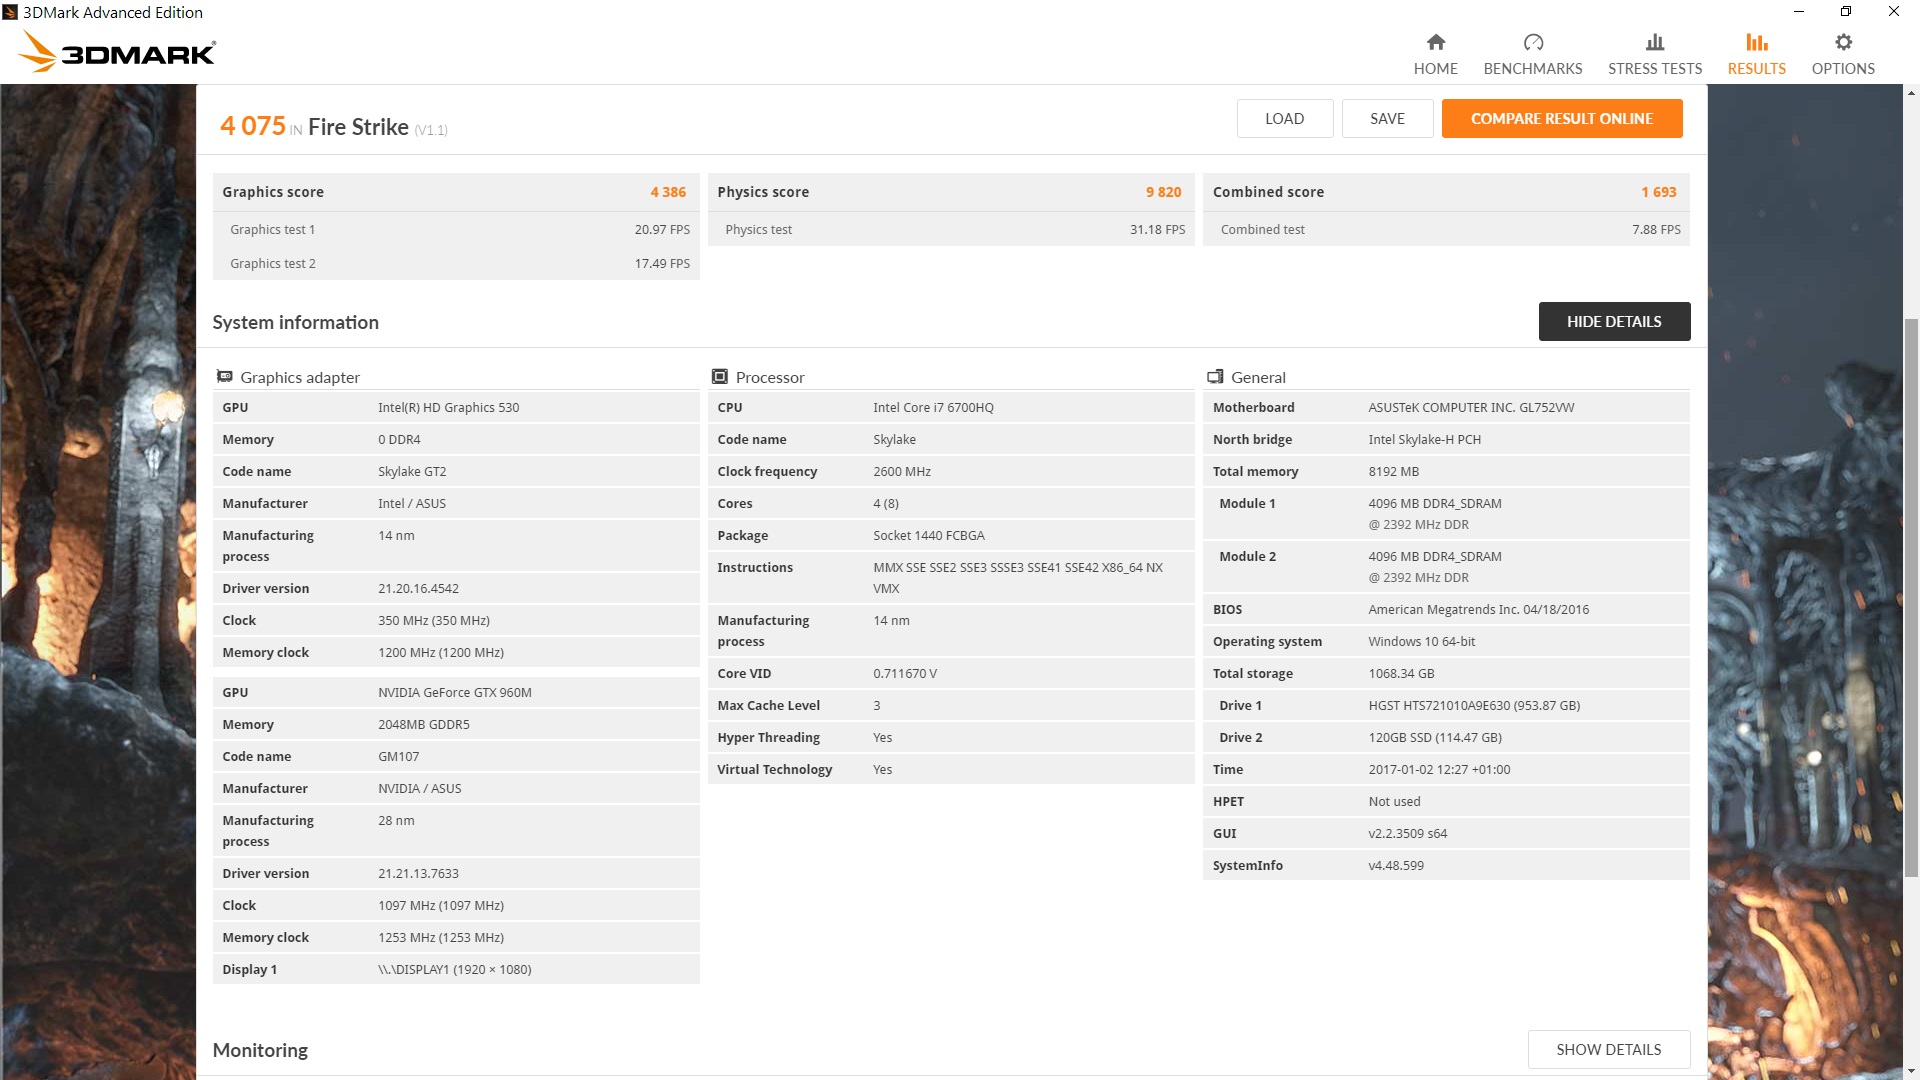
Task: Click the 3DMark logo
Action: coord(117,51)
